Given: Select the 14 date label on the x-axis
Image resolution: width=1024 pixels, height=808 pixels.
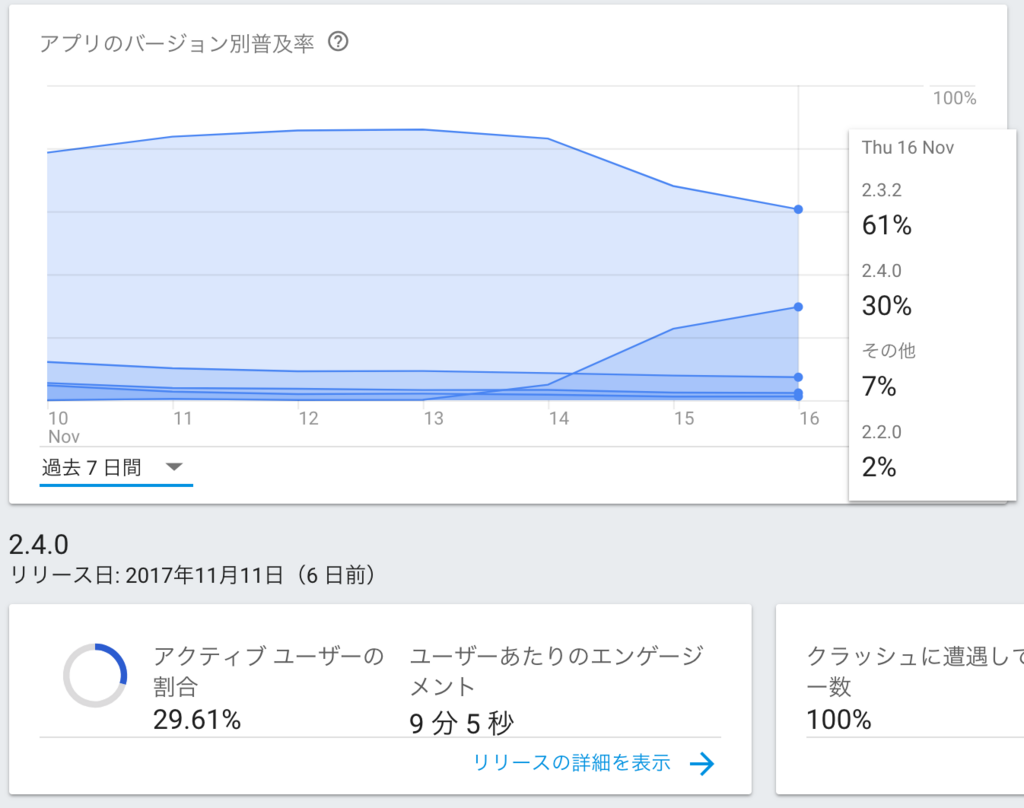Looking at the screenshot, I should (x=559, y=418).
